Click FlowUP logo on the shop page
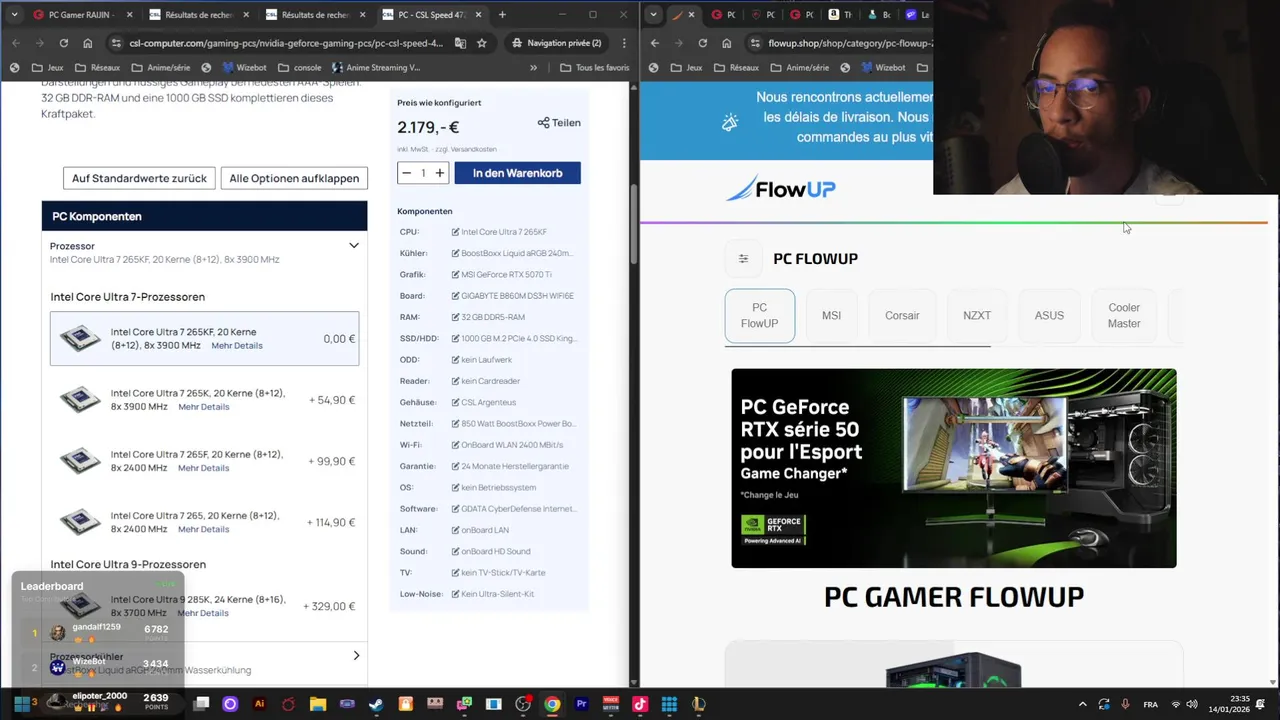Screen dimensions: 1280x720 point(780,188)
